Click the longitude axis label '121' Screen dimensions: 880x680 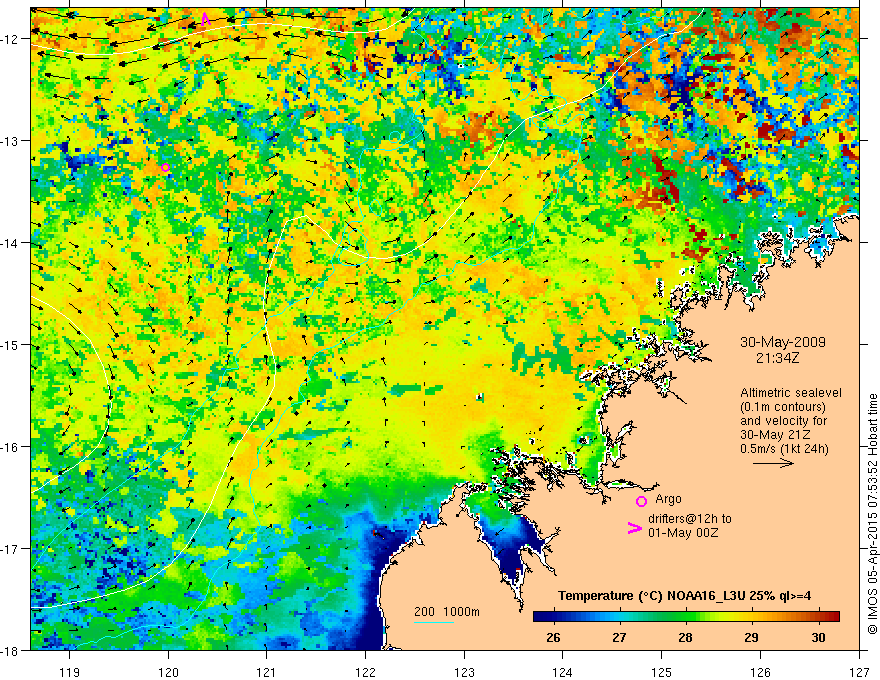pyautogui.click(x=267, y=672)
